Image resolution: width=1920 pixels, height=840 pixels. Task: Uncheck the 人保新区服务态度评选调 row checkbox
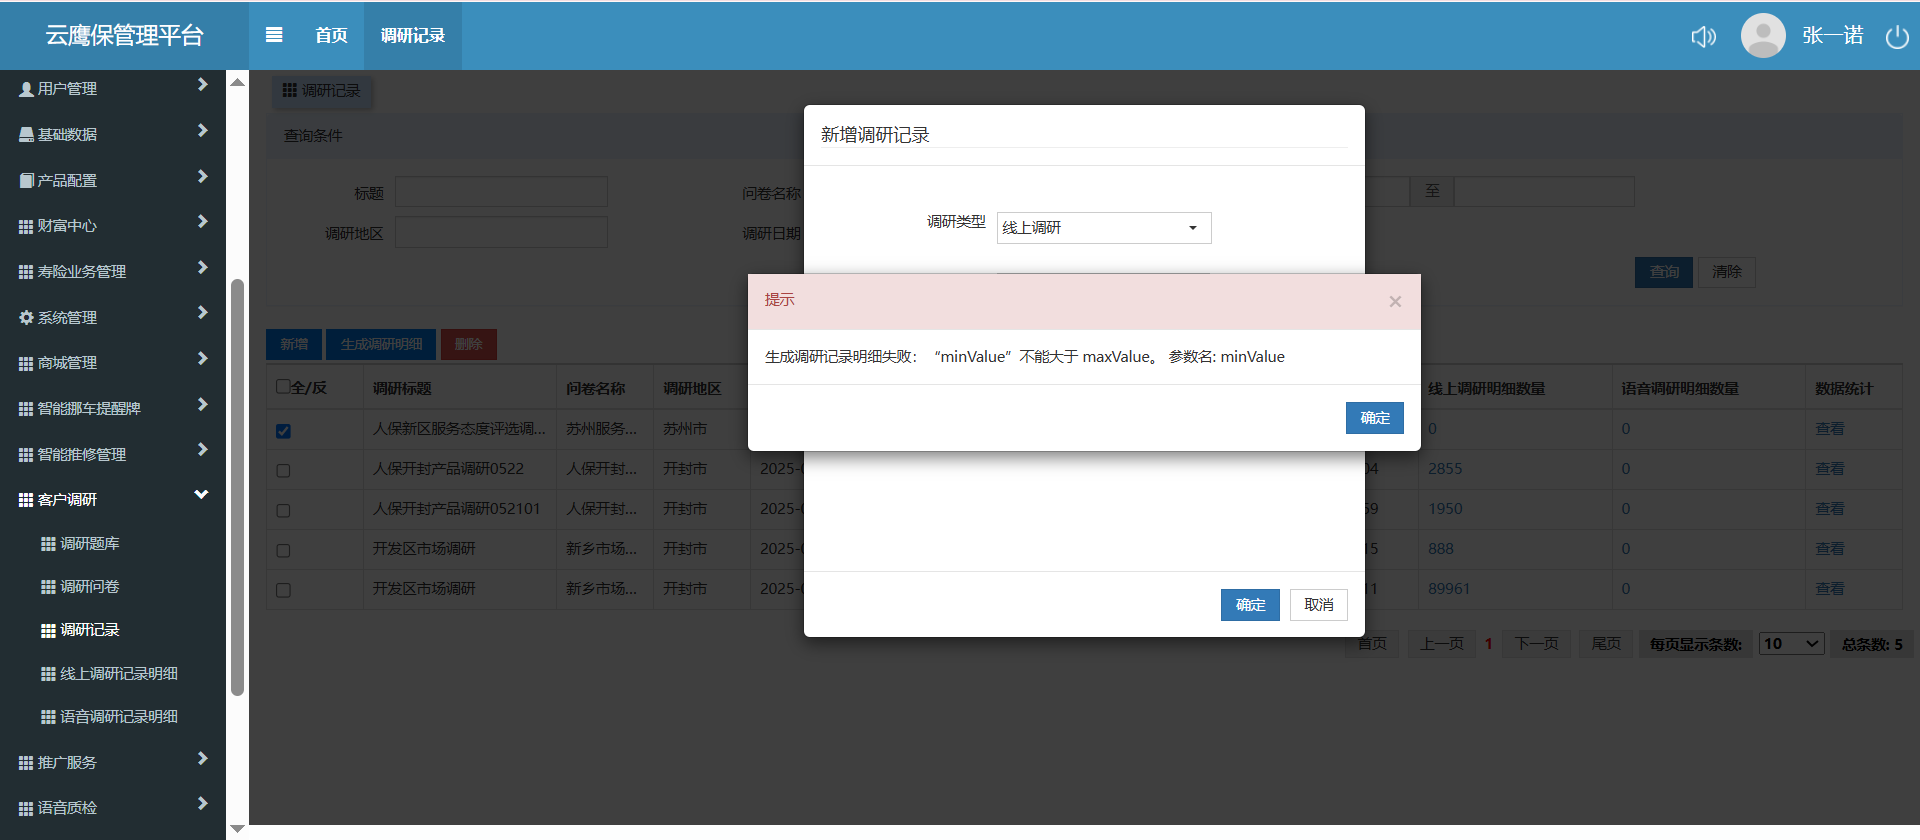(283, 431)
